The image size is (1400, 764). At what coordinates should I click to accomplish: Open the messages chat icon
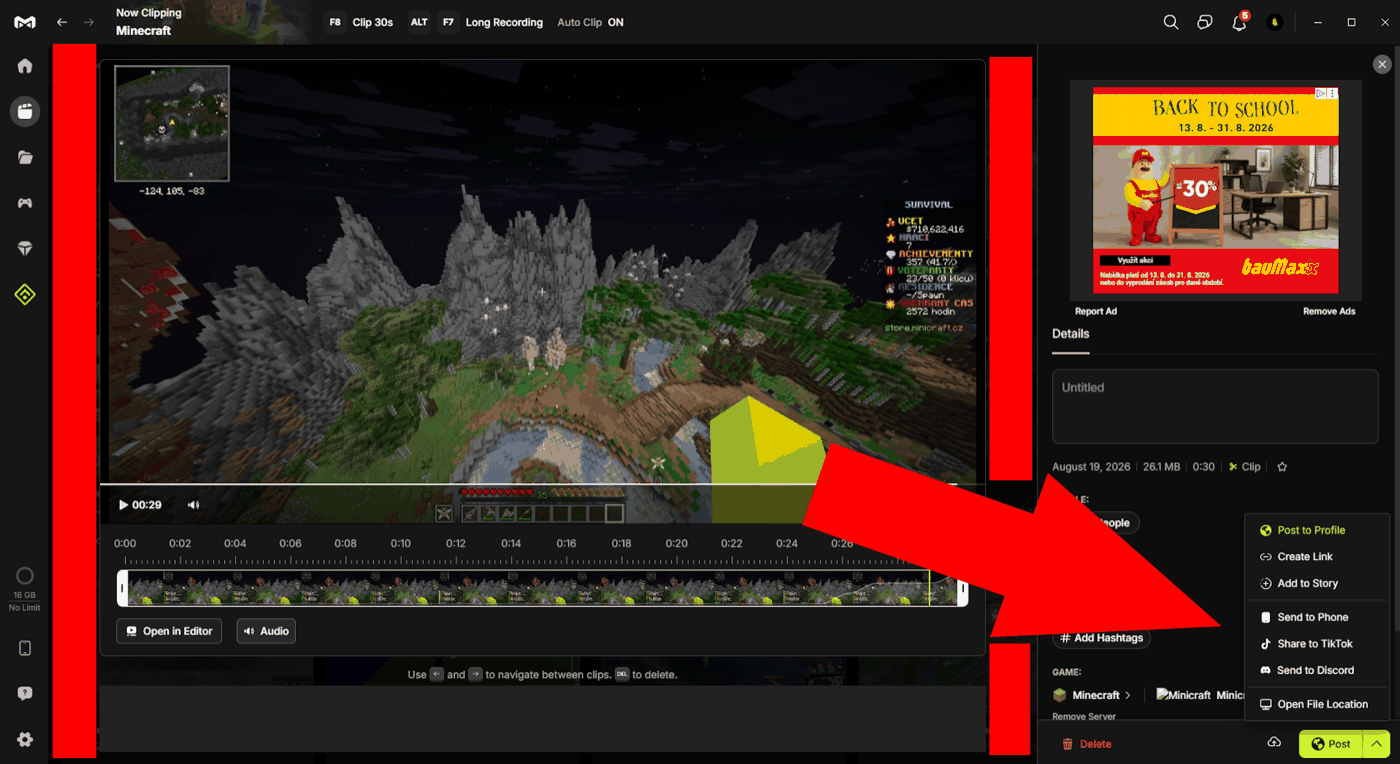1205,22
